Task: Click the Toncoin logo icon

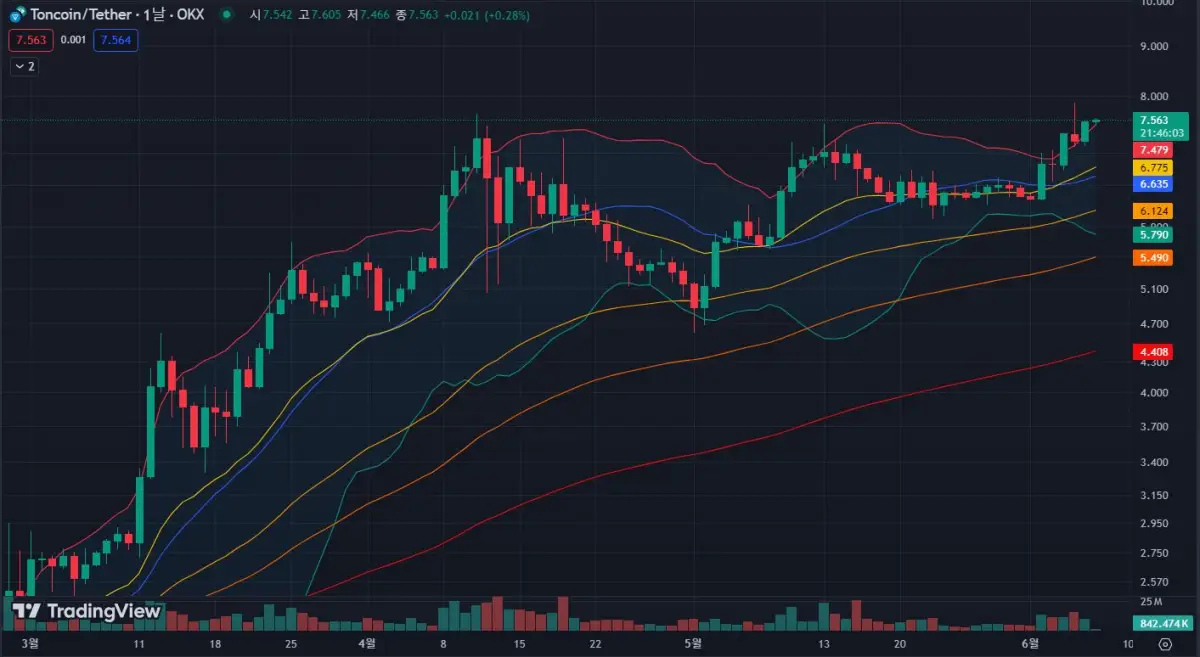Action: pos(15,14)
